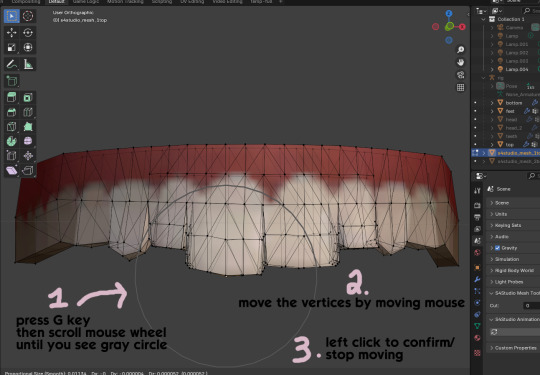Select the Move tool in the toolbar
540x375 pixels.
point(11,32)
